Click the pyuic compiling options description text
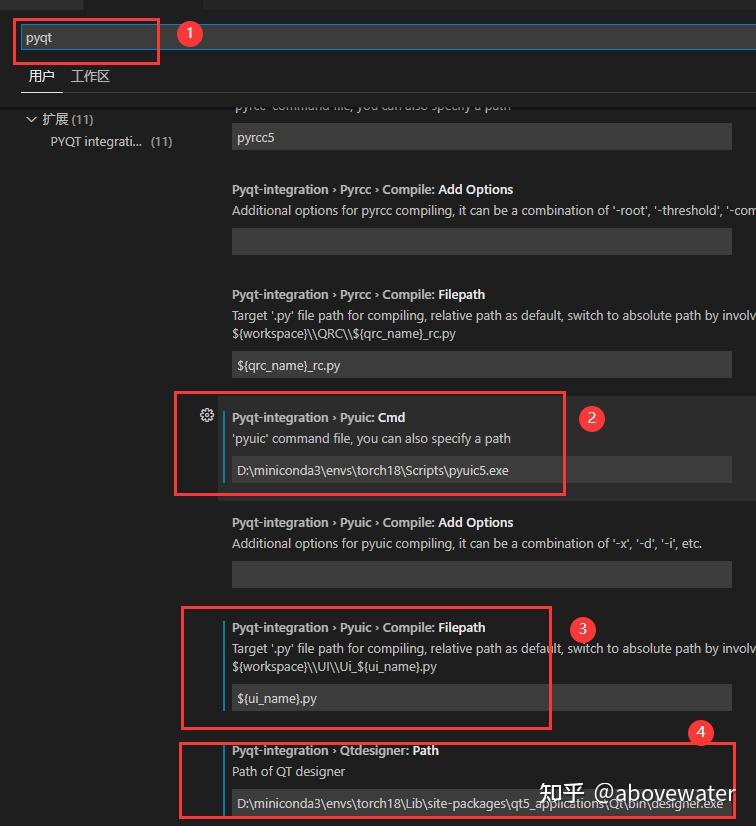The image size is (756, 826). tap(467, 544)
